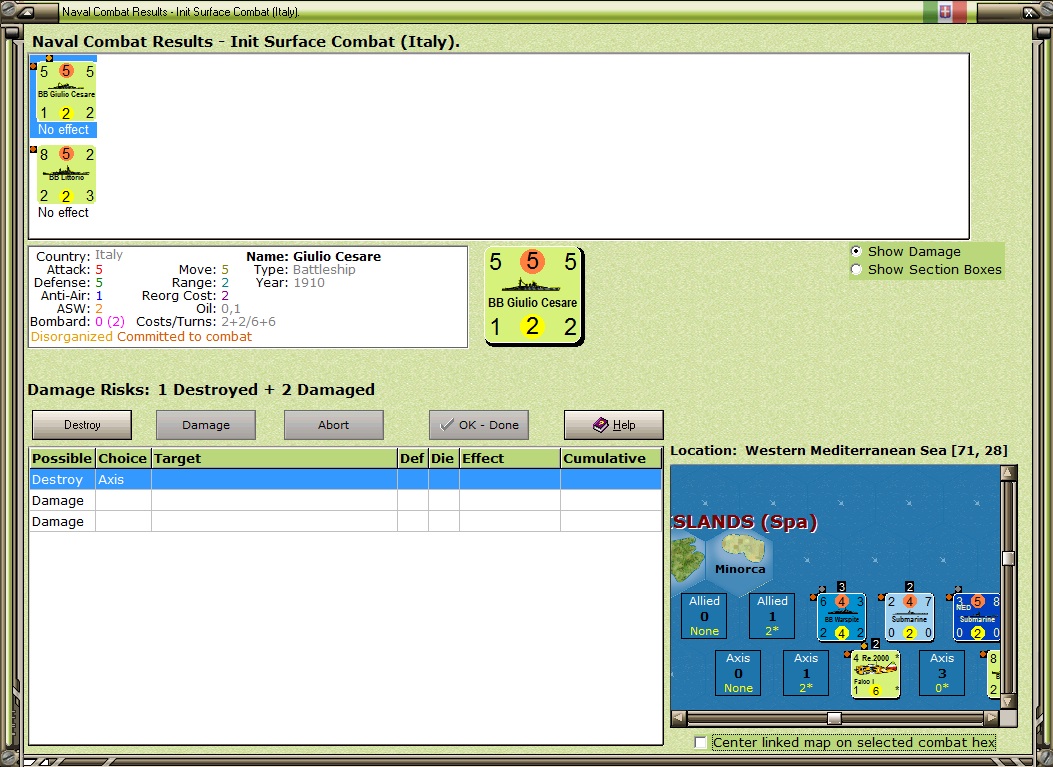Click the Re.2000 Falco I aircraft counter
The width and height of the screenshot is (1053, 767).
pyautogui.click(x=875, y=674)
